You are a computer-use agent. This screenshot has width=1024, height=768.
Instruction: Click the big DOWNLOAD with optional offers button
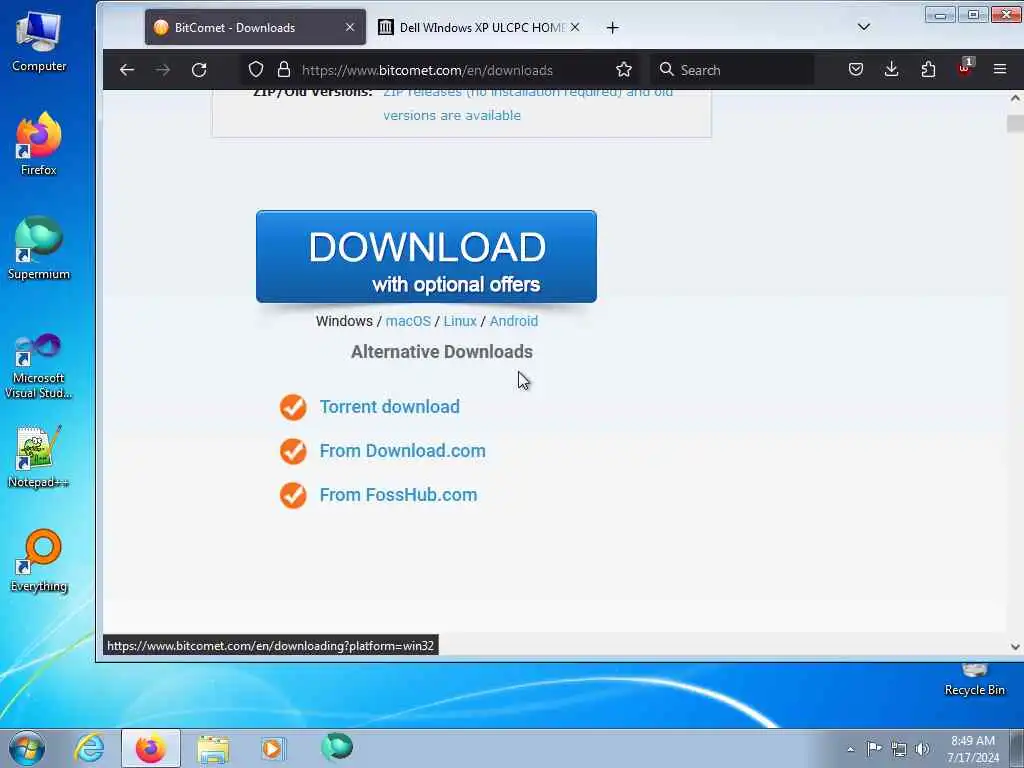(x=426, y=257)
